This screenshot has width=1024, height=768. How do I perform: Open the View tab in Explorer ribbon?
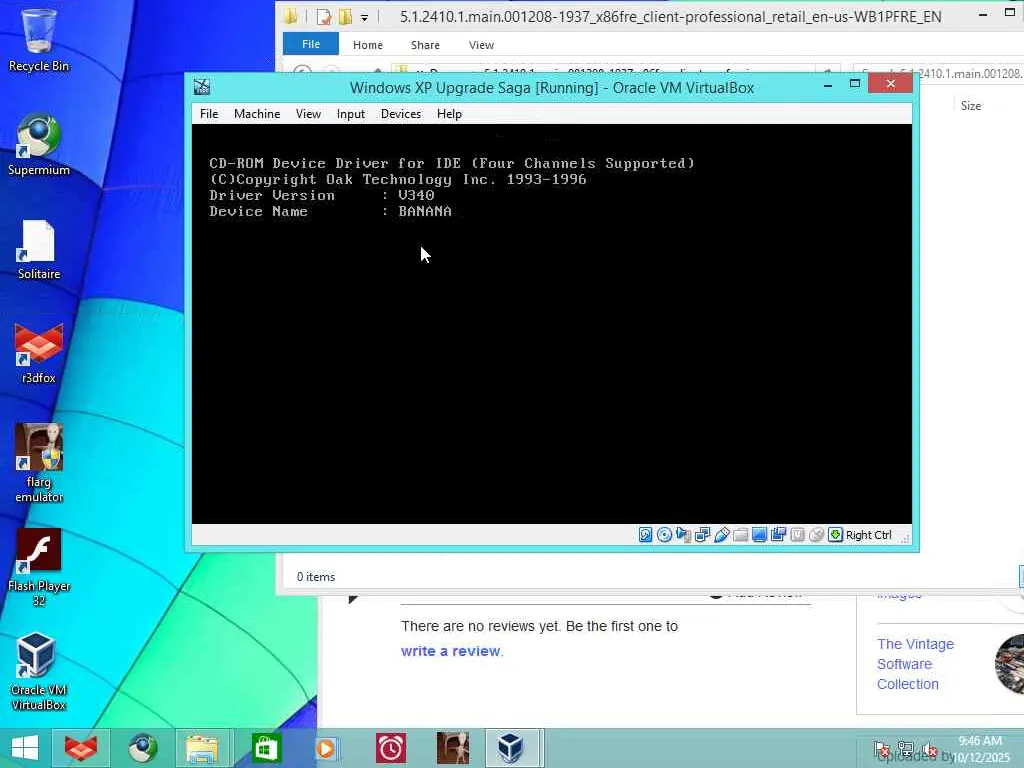pos(481,45)
